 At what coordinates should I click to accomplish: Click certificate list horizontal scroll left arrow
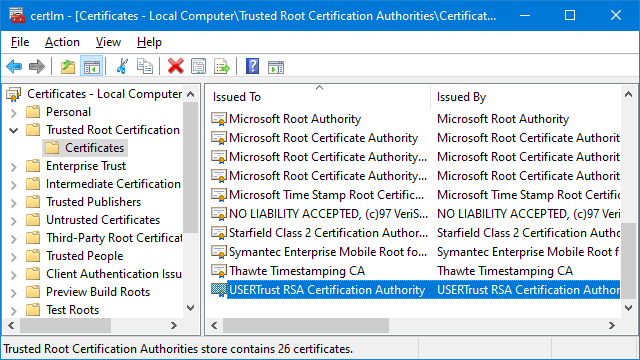tap(214, 326)
